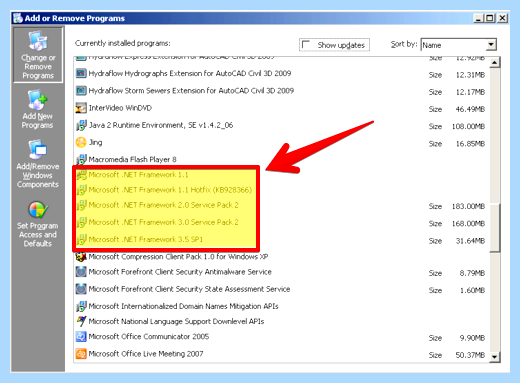Click the program list scrollbar thumb

point(495,228)
